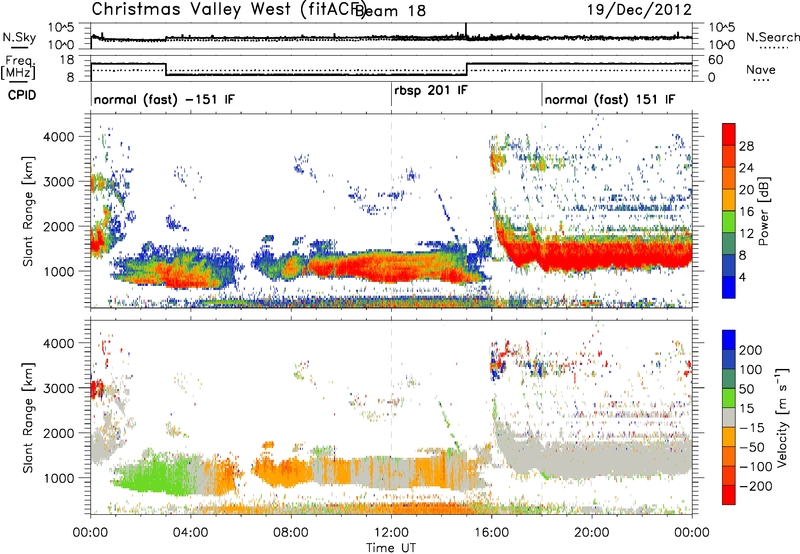Viewport: 800px width, 554px height.
Task: Click the '08:00' time axis tick
Action: 291,533
